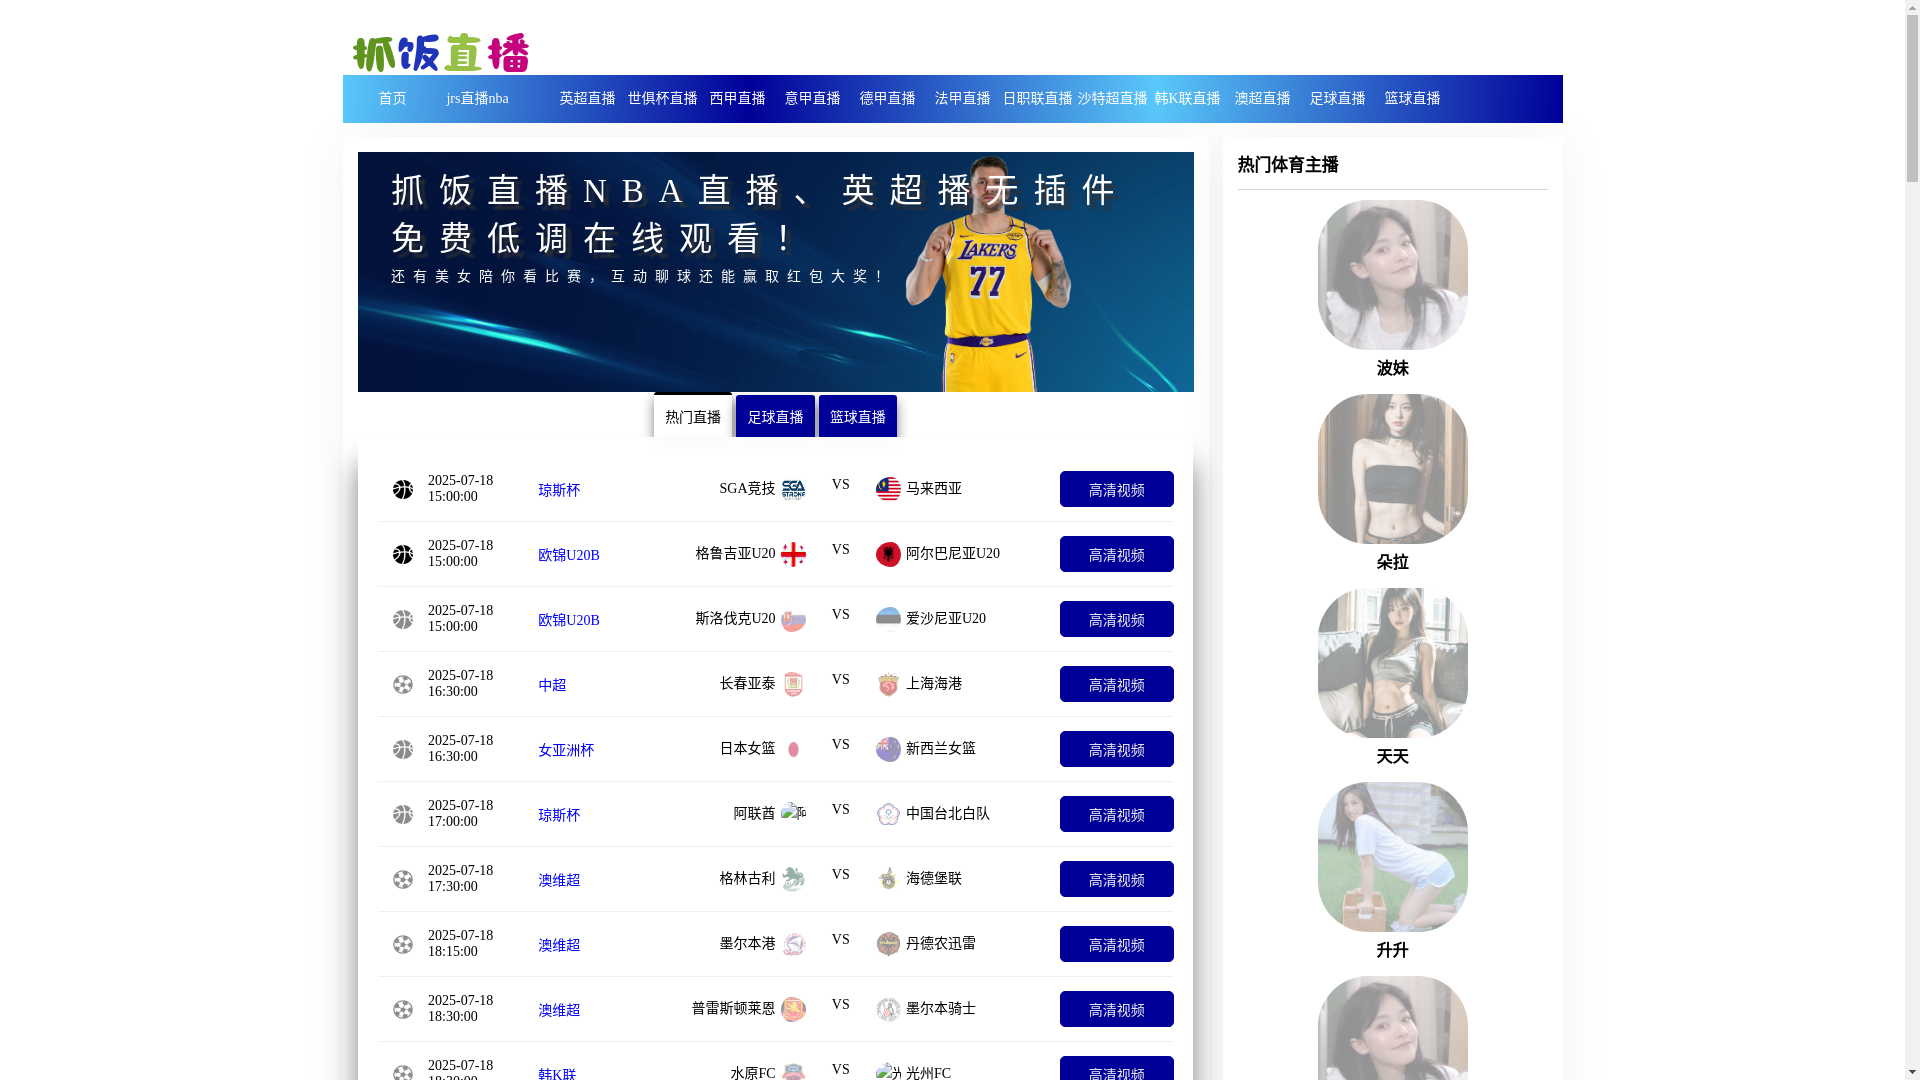Open 意甲直播 navigation item
The width and height of the screenshot is (1920, 1080).
point(812,98)
